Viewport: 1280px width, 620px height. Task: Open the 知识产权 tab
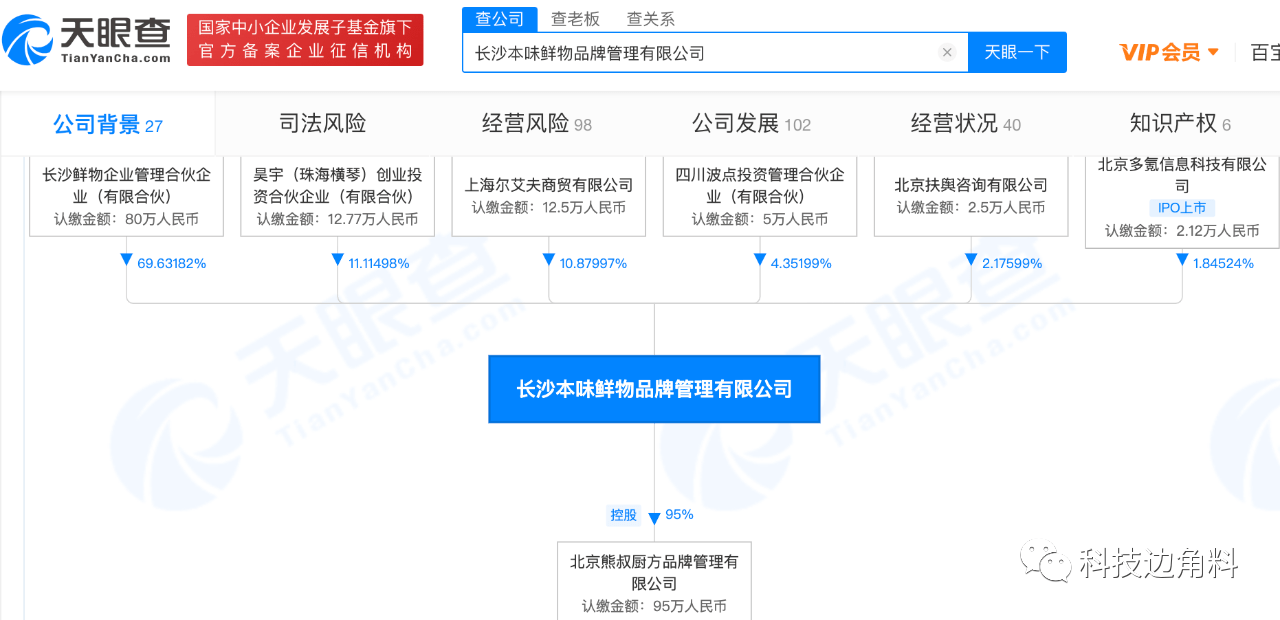(x=1180, y=123)
